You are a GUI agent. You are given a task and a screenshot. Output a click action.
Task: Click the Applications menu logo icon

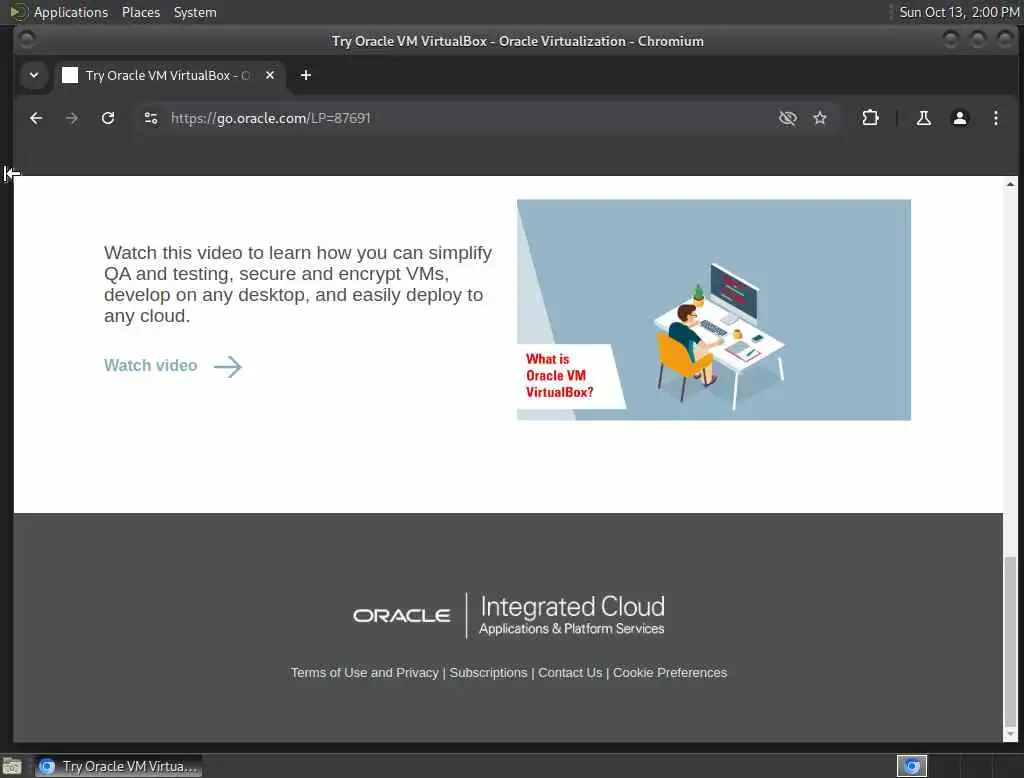(x=19, y=12)
